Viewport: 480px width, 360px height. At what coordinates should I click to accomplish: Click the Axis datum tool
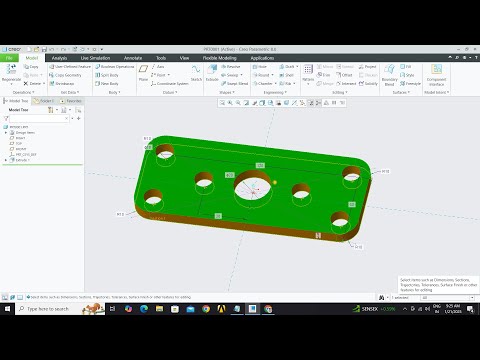[157, 67]
